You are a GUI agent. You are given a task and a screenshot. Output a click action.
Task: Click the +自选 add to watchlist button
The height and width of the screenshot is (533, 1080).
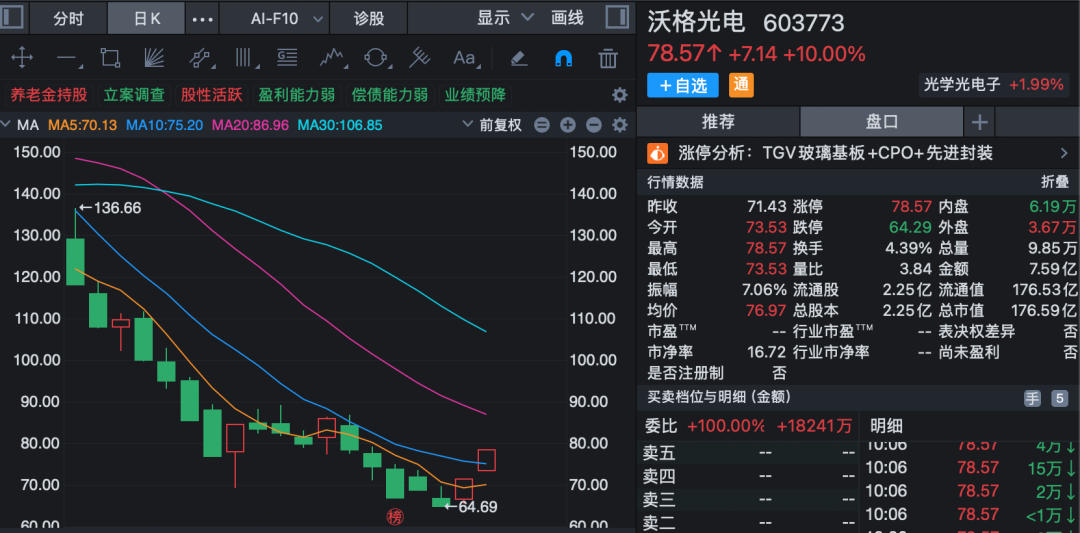click(683, 85)
